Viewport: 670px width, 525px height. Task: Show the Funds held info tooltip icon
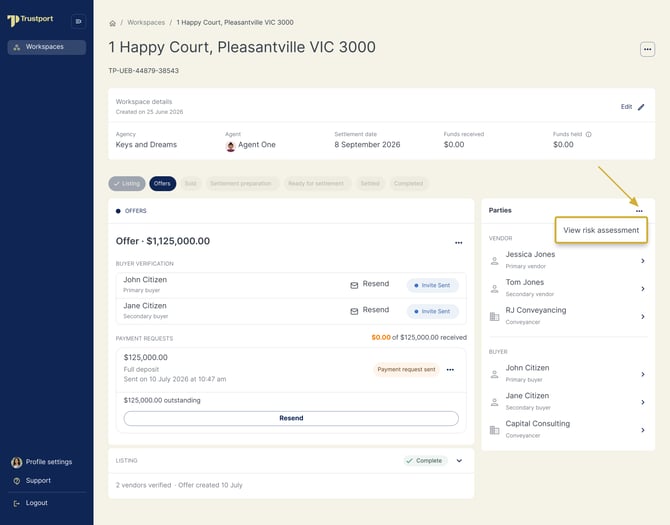pyautogui.click(x=588, y=134)
